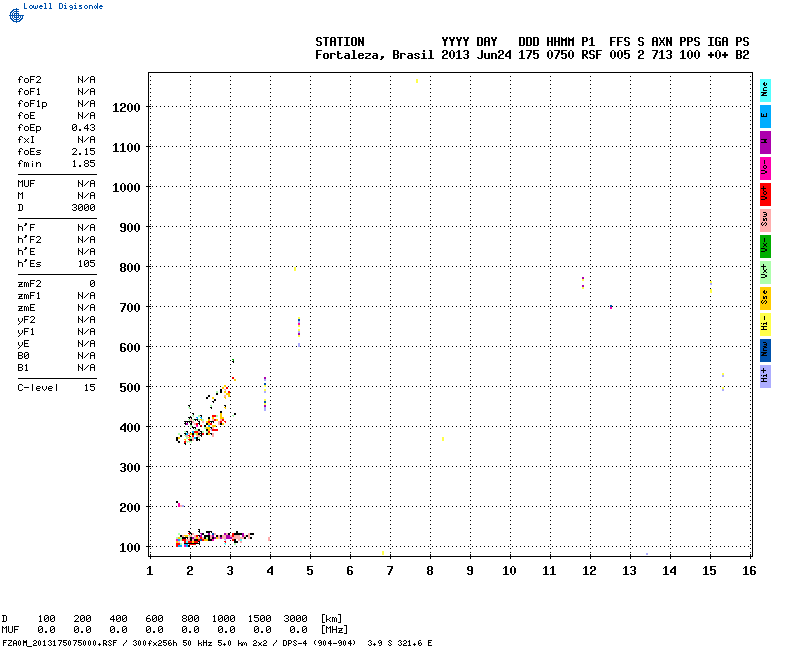The width and height of the screenshot is (800, 650).
Task: Pick the lavender Hi+ legend swatch
Action: (765, 377)
